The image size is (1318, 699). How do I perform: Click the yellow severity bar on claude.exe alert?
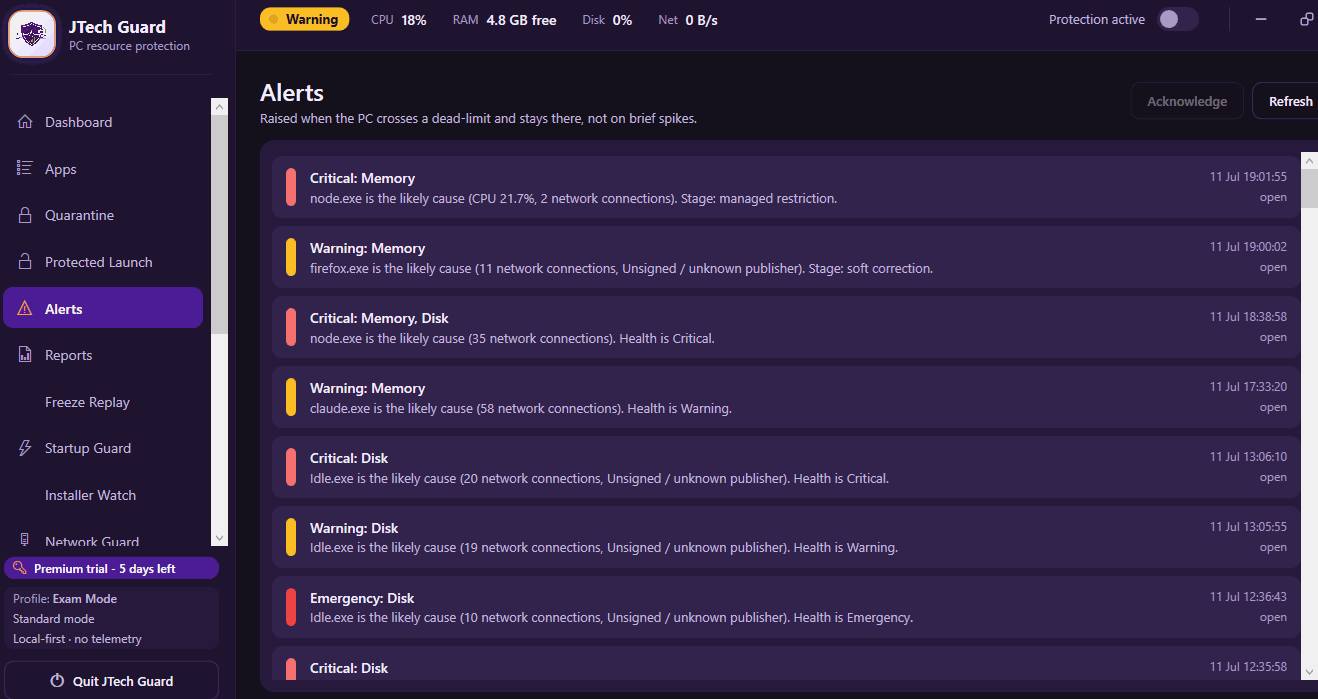coord(291,397)
